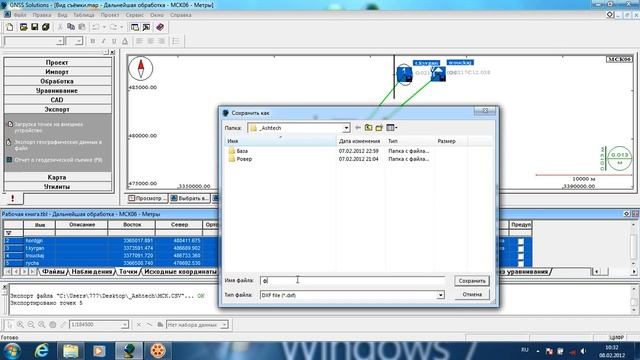Open the 'Нет набора данных' dropdown
The width and height of the screenshot is (640, 360).
coord(224,325)
